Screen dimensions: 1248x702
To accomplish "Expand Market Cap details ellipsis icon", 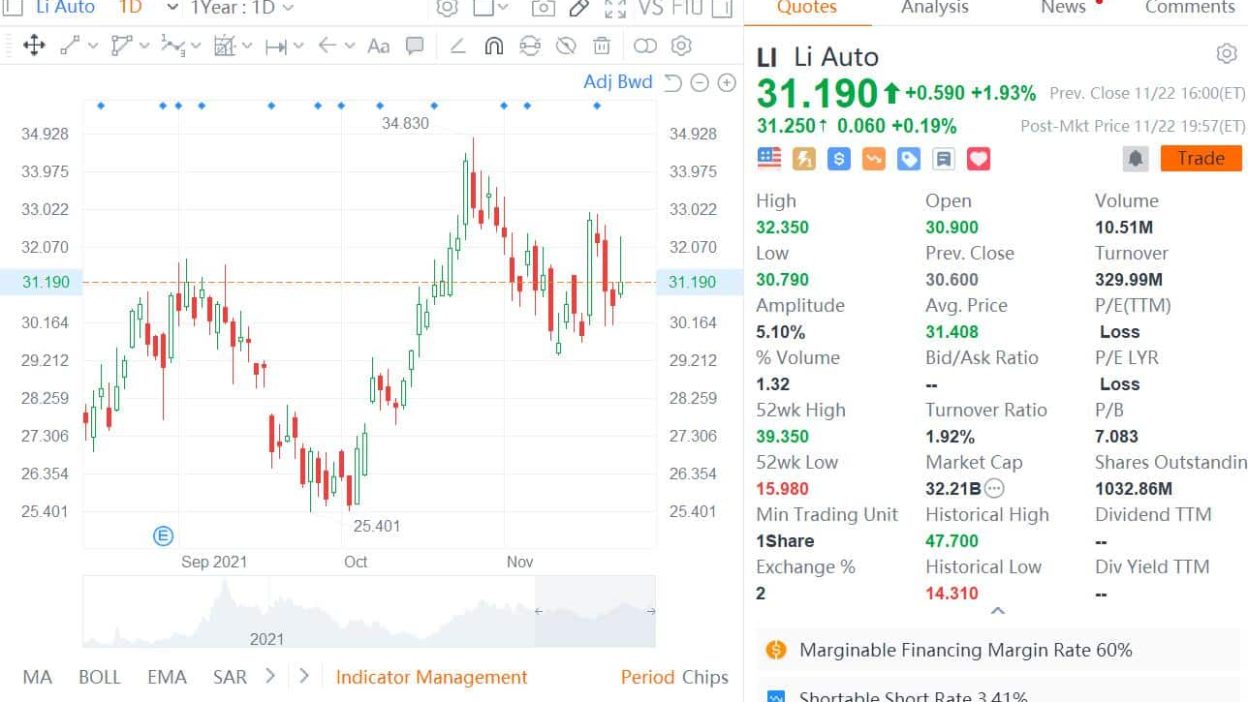I will (x=994, y=489).
